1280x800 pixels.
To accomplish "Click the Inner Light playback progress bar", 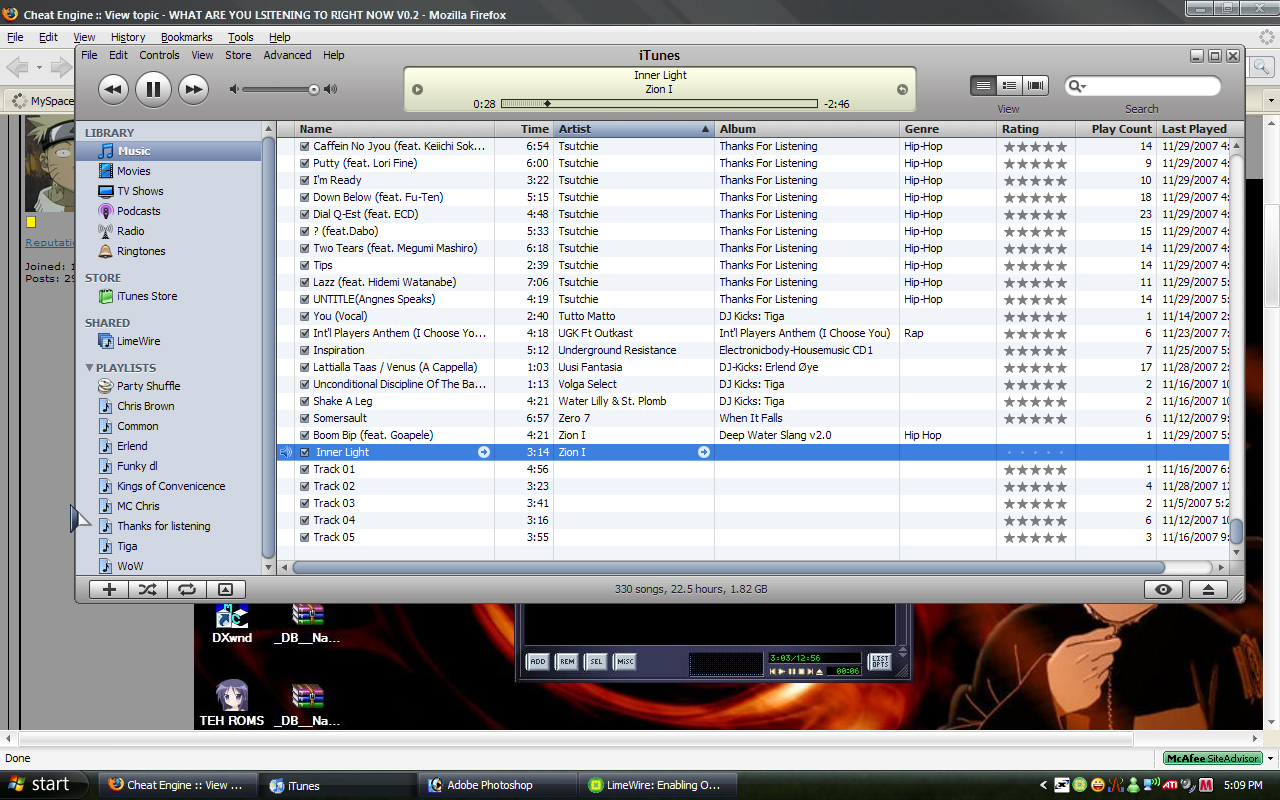I will pyautogui.click(x=659, y=103).
